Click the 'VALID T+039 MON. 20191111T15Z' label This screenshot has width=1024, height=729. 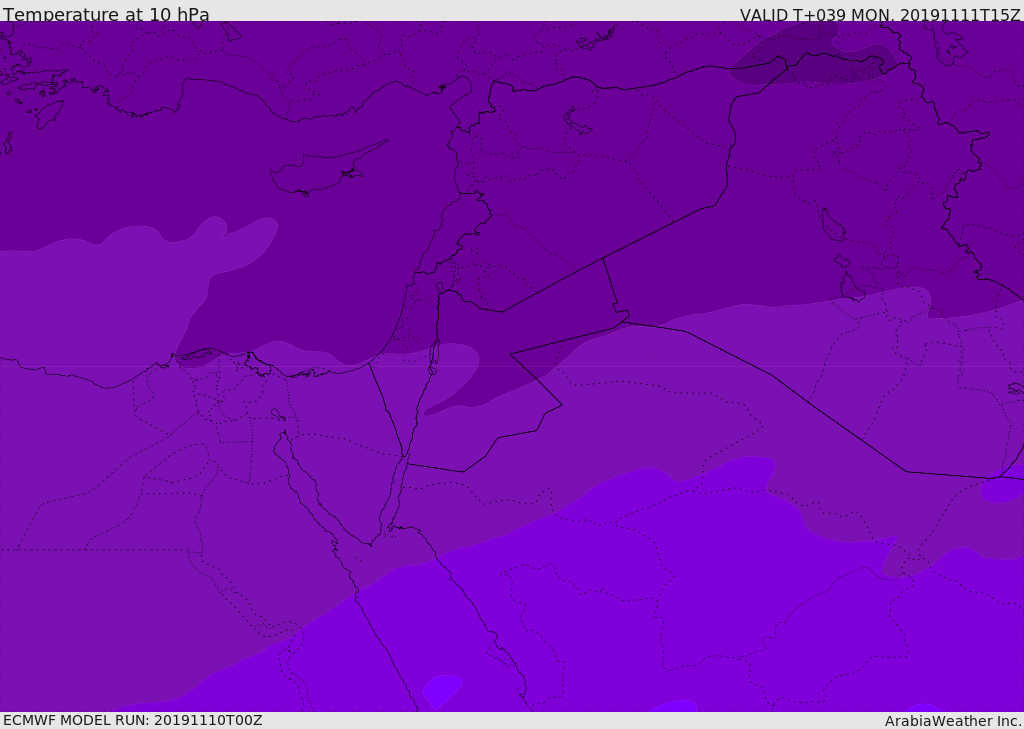coord(880,14)
